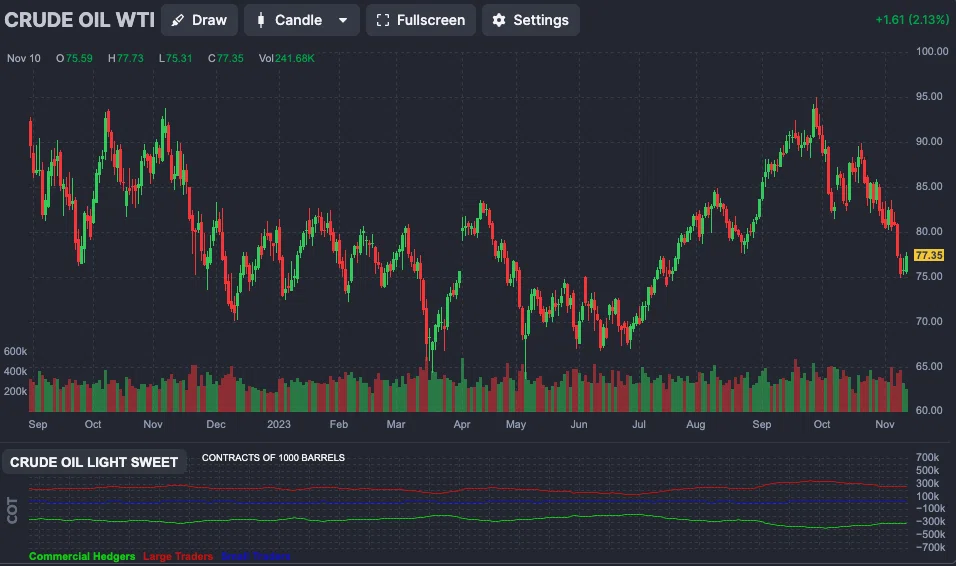
Task: Click the vertical COT panel label
Action: coord(12,510)
